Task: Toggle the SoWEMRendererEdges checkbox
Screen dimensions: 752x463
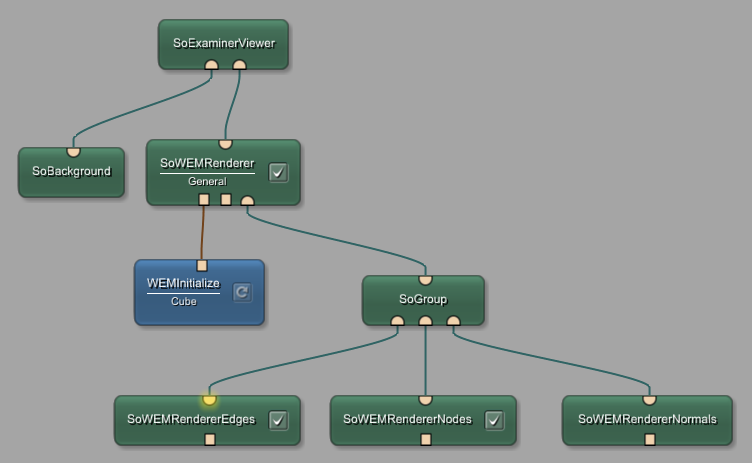Action: (279, 420)
